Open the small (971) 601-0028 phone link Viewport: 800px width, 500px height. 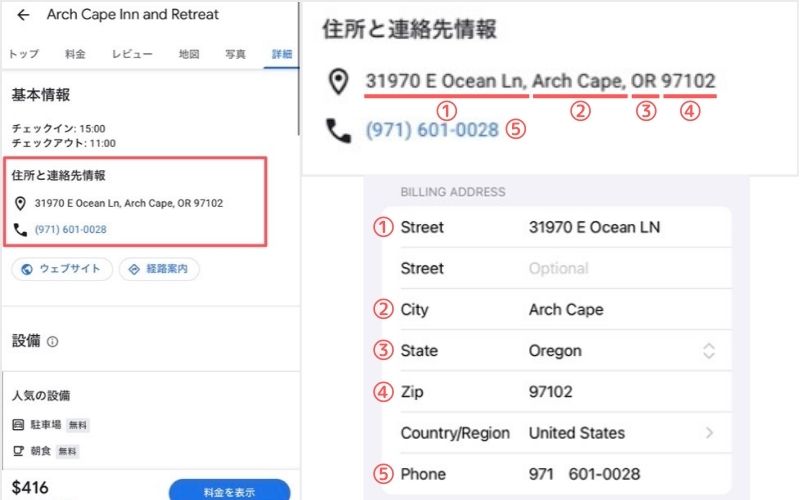click(70, 230)
